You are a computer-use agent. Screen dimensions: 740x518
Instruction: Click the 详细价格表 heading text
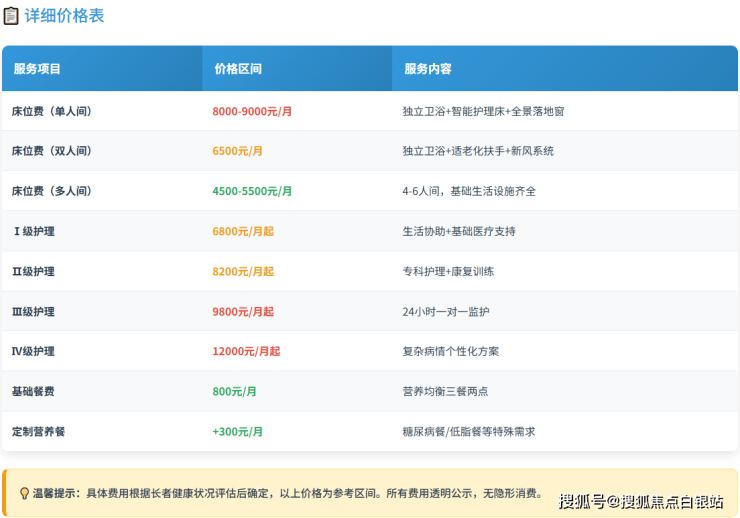point(64,16)
